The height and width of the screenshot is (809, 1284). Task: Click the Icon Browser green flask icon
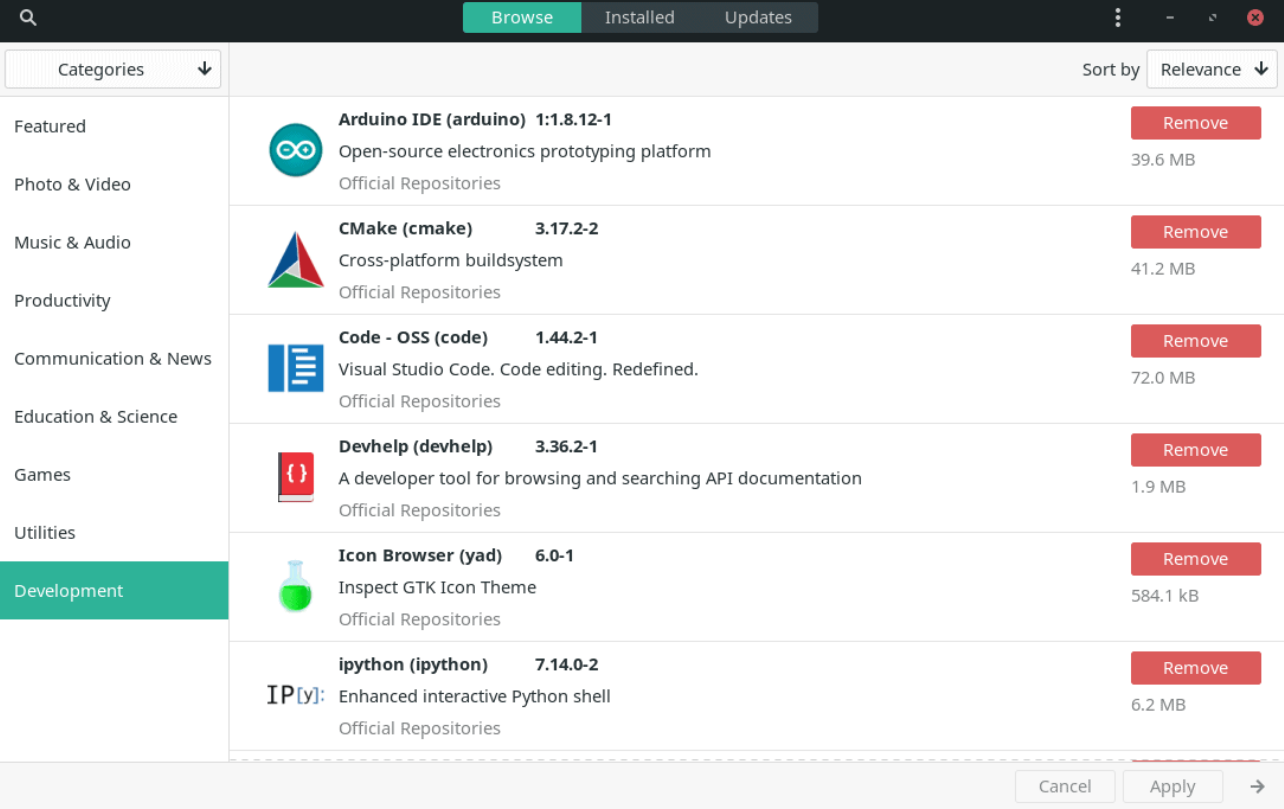tap(296, 586)
